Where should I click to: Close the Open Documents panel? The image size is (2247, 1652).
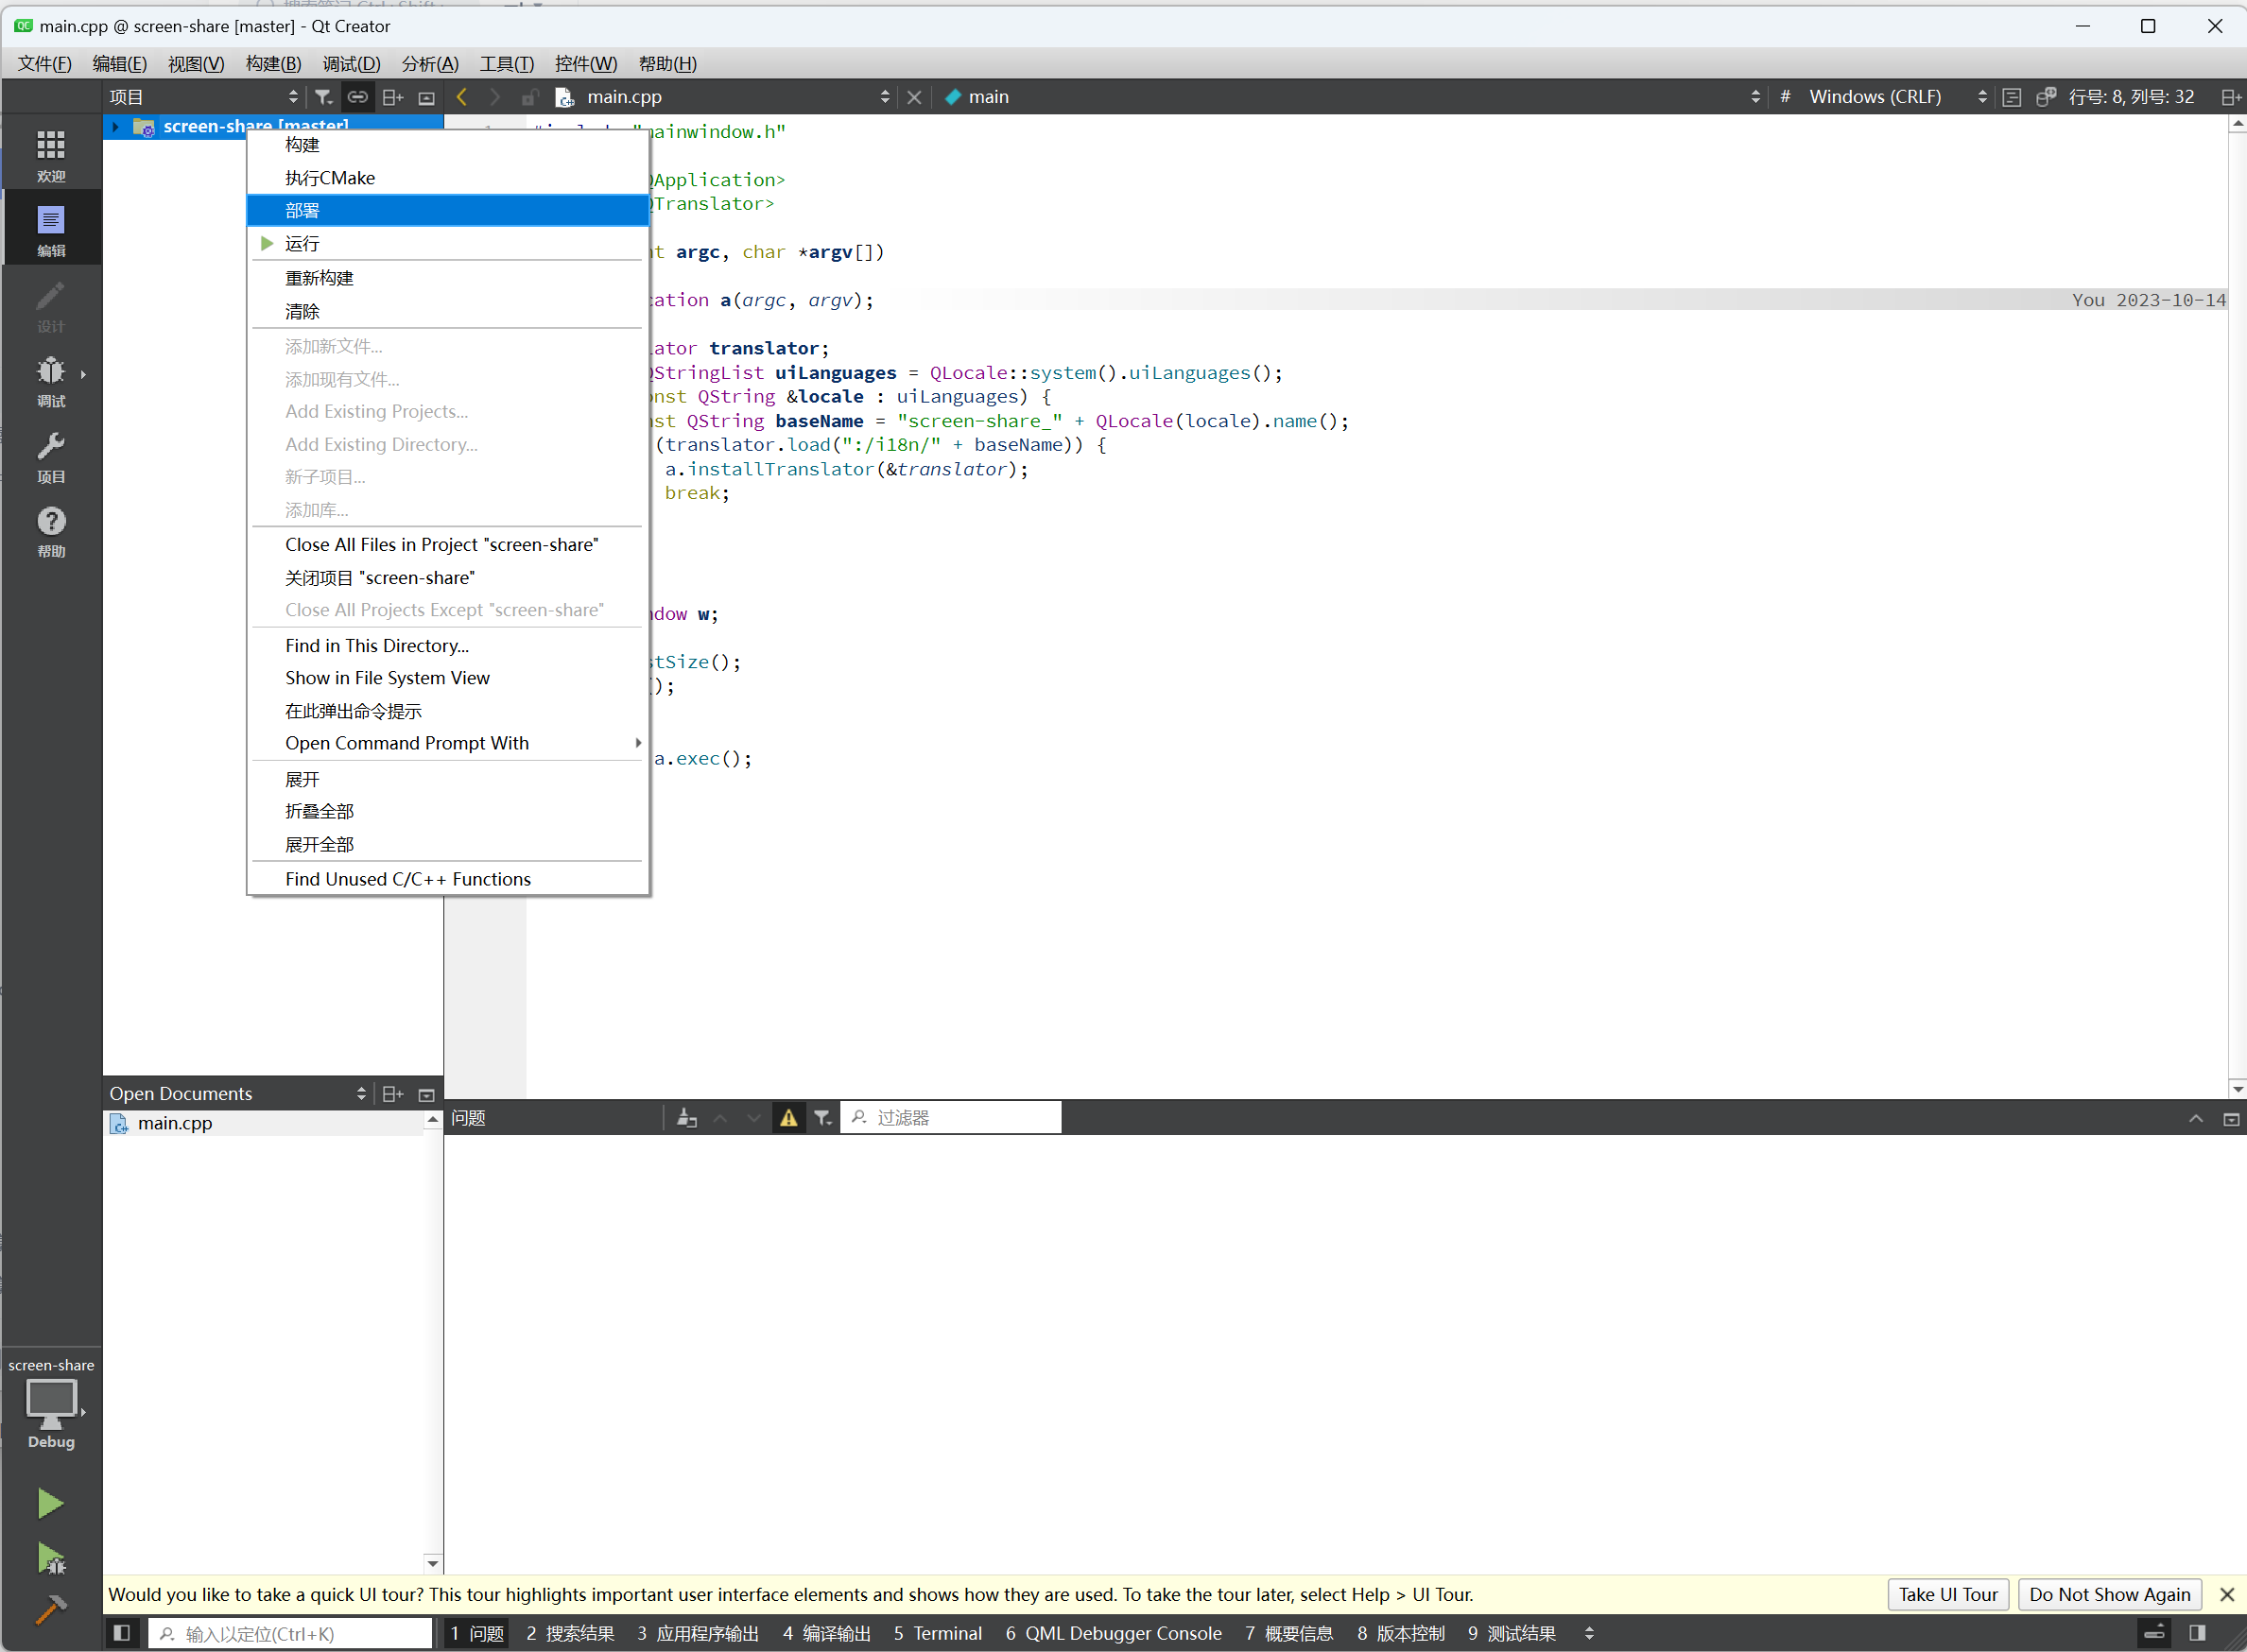click(x=427, y=1094)
